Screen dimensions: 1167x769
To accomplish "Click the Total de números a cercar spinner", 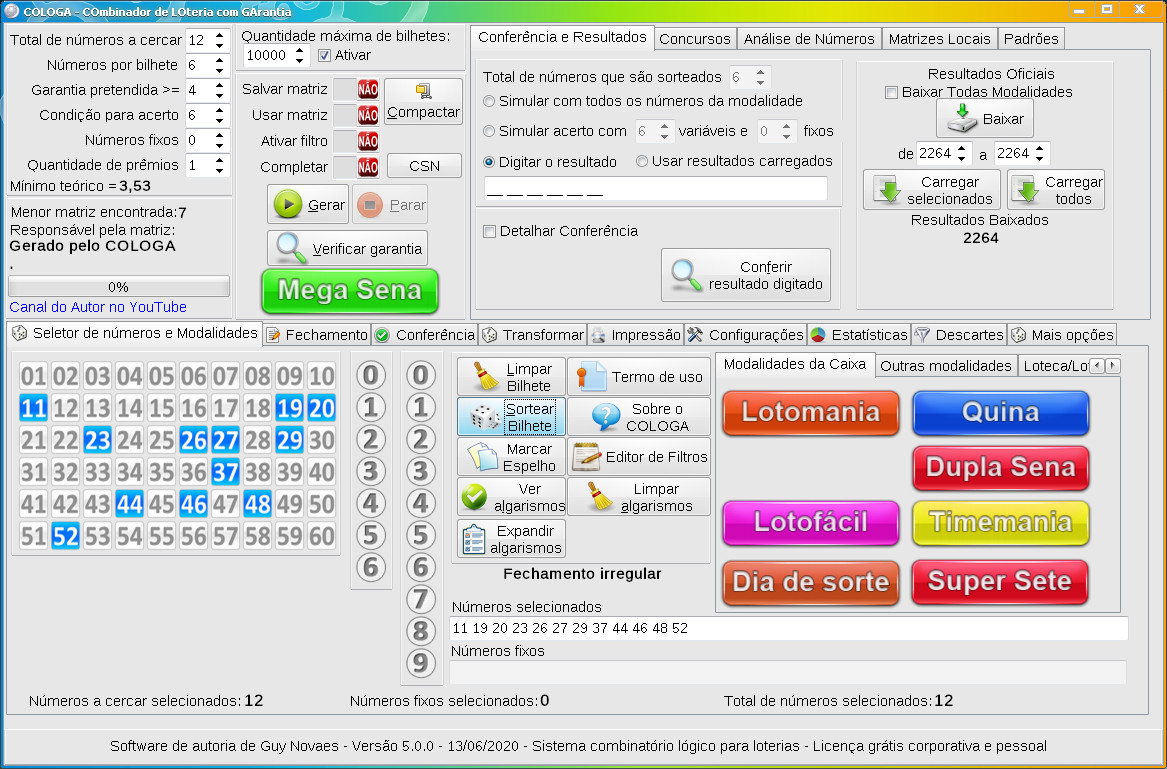I will [208, 40].
